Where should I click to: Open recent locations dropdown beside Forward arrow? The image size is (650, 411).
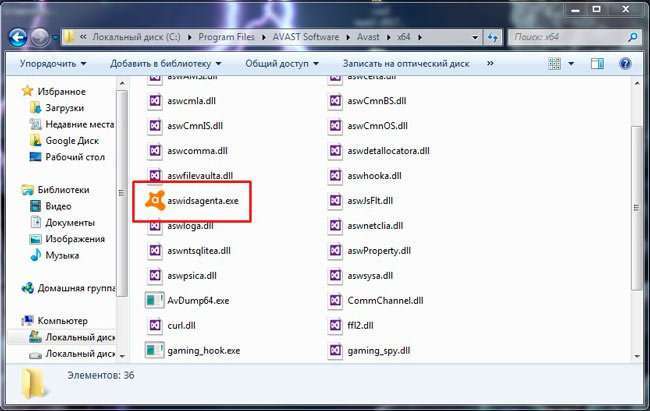55,38
